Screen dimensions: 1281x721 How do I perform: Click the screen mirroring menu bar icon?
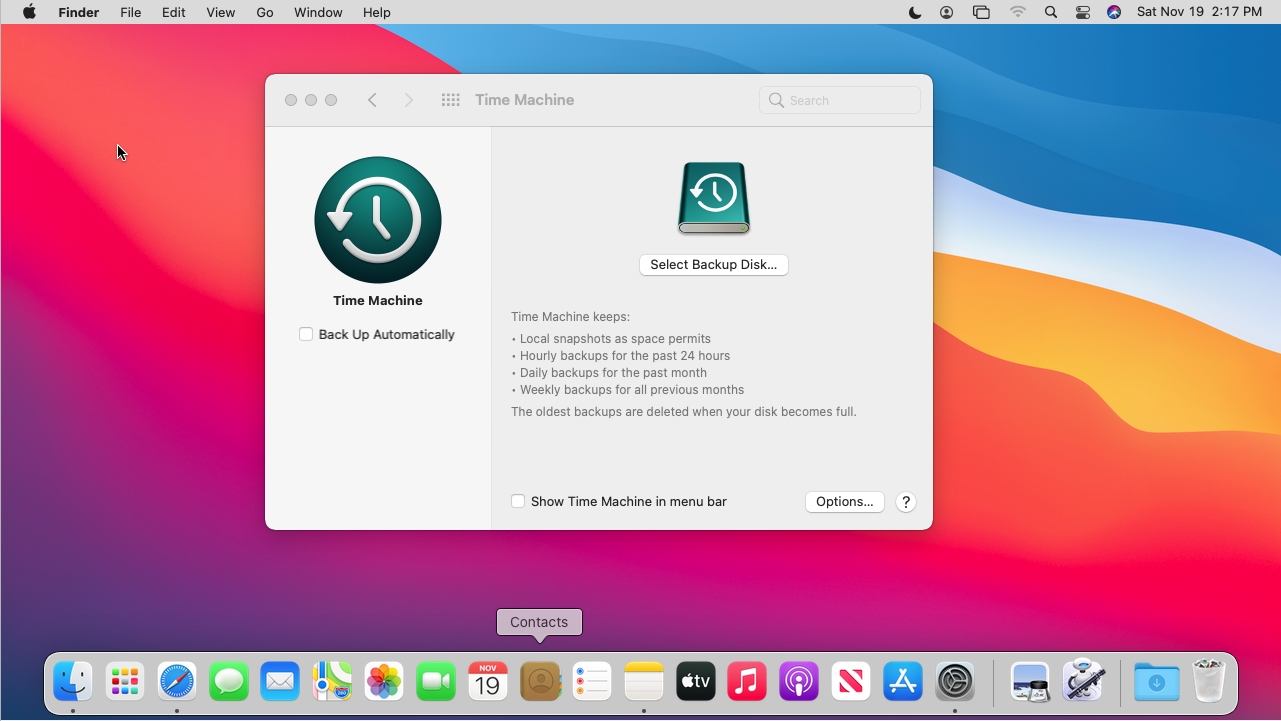981,12
